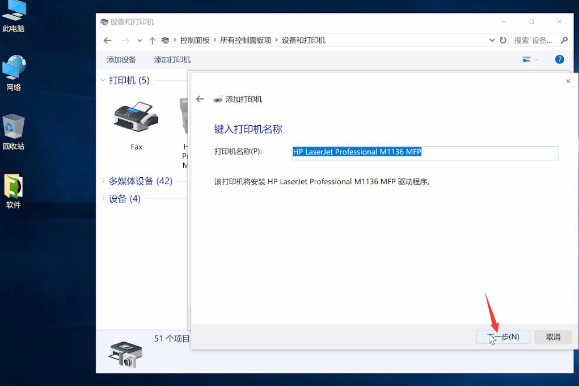Click the Explorer up-one-level arrow
The height and width of the screenshot is (386, 579).
pos(152,41)
